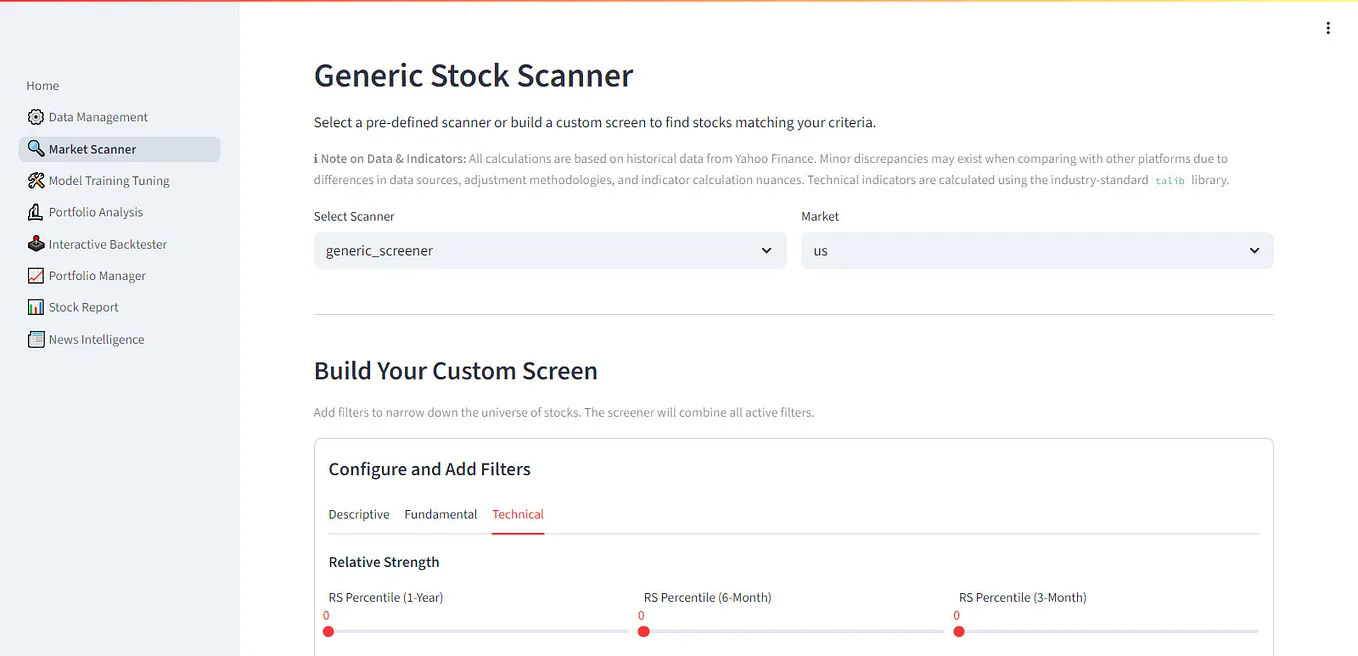This screenshot has width=1358, height=656.
Task: Click the joystick Interactive Backtester icon
Action: click(36, 243)
